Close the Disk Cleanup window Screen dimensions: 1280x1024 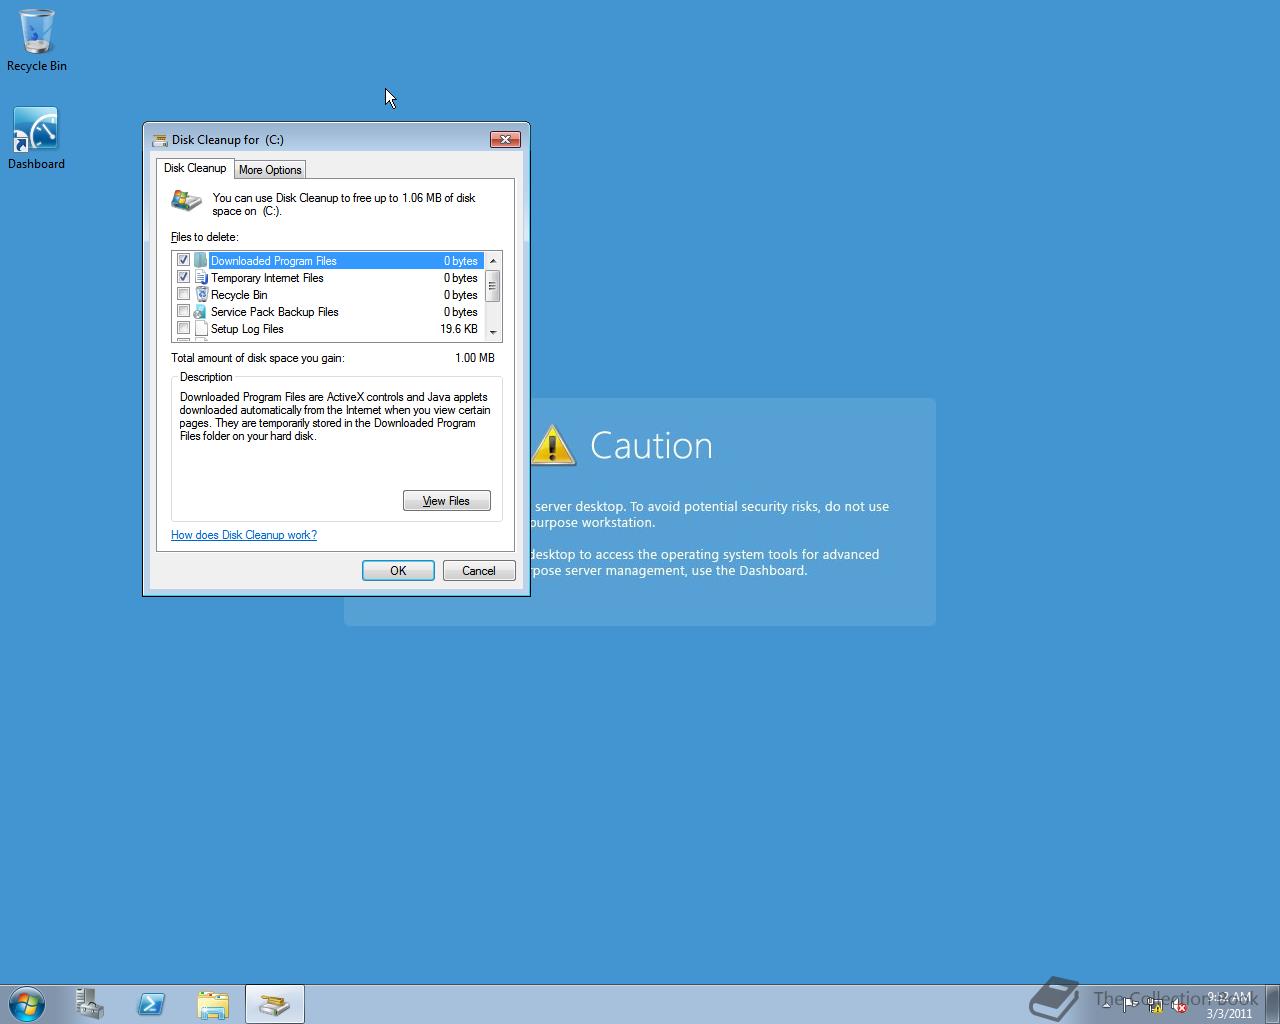pyautogui.click(x=505, y=139)
